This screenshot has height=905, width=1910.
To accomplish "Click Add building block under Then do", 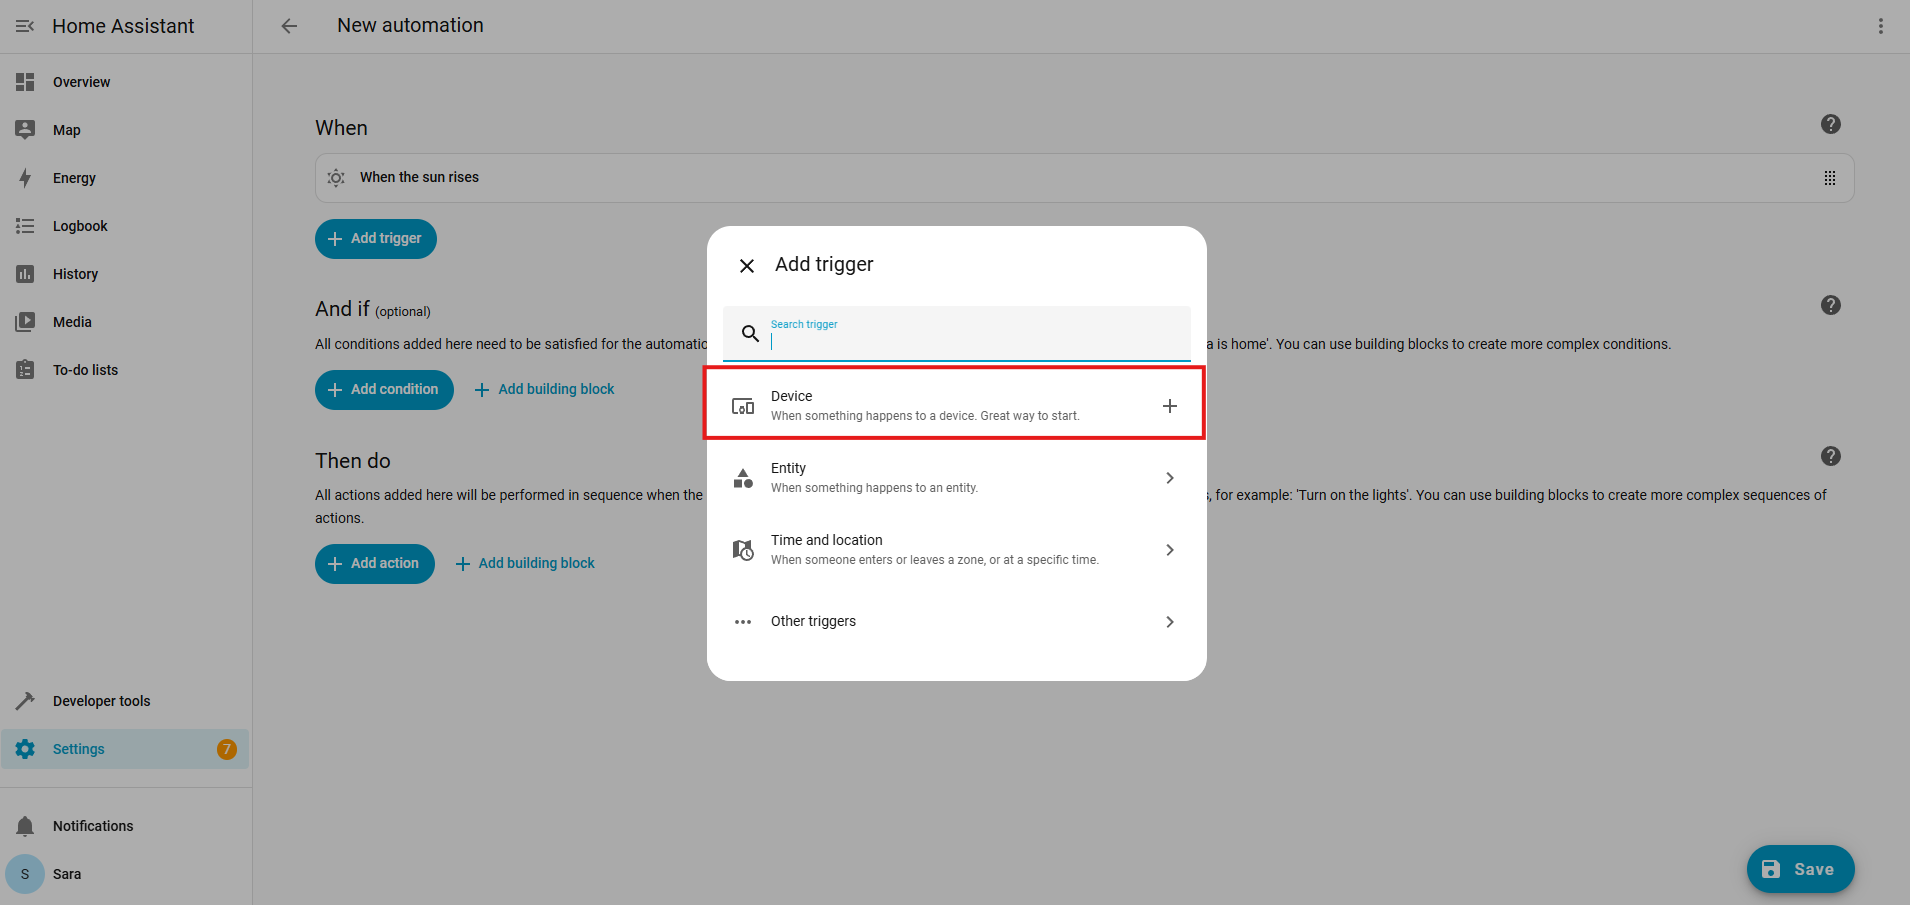I will pyautogui.click(x=525, y=563).
